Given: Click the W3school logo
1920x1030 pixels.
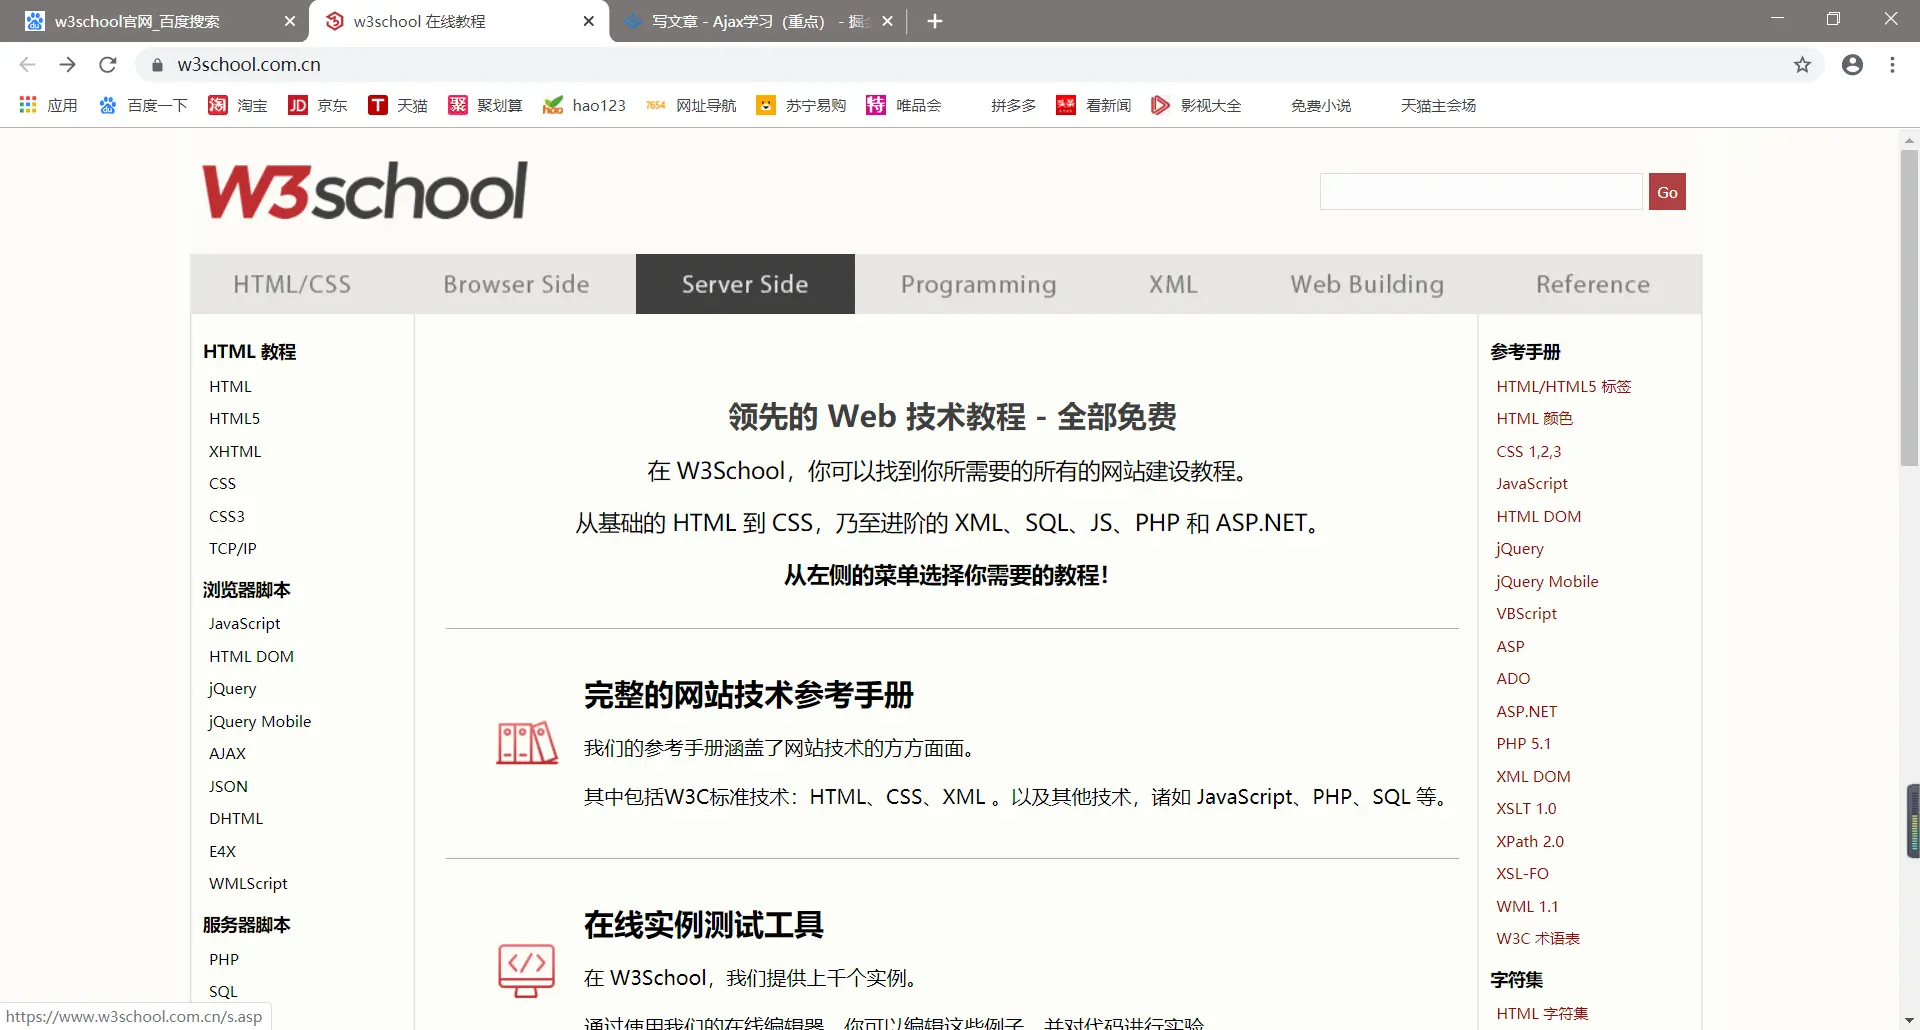Looking at the screenshot, I should [x=365, y=190].
